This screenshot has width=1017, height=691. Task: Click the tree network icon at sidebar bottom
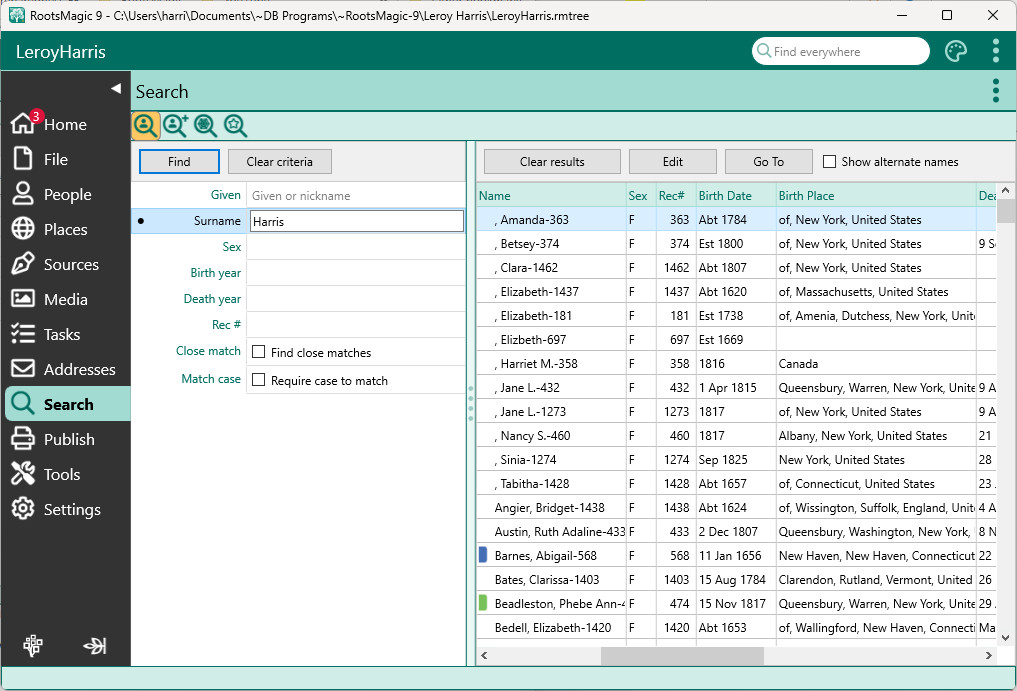[x=33, y=646]
